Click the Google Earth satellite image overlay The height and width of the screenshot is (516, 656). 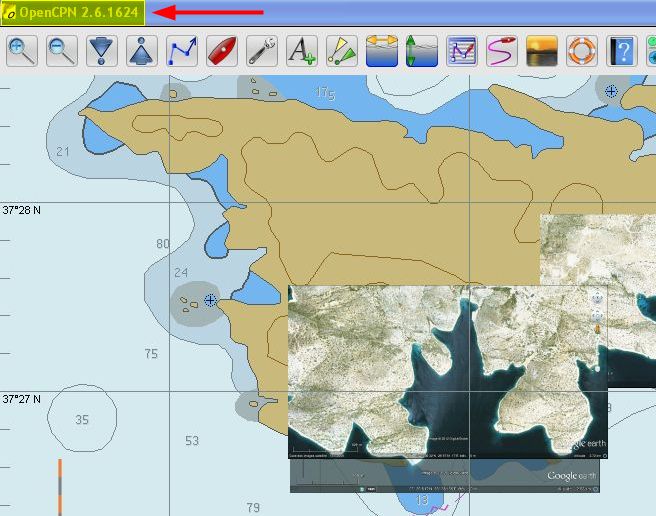click(448, 372)
